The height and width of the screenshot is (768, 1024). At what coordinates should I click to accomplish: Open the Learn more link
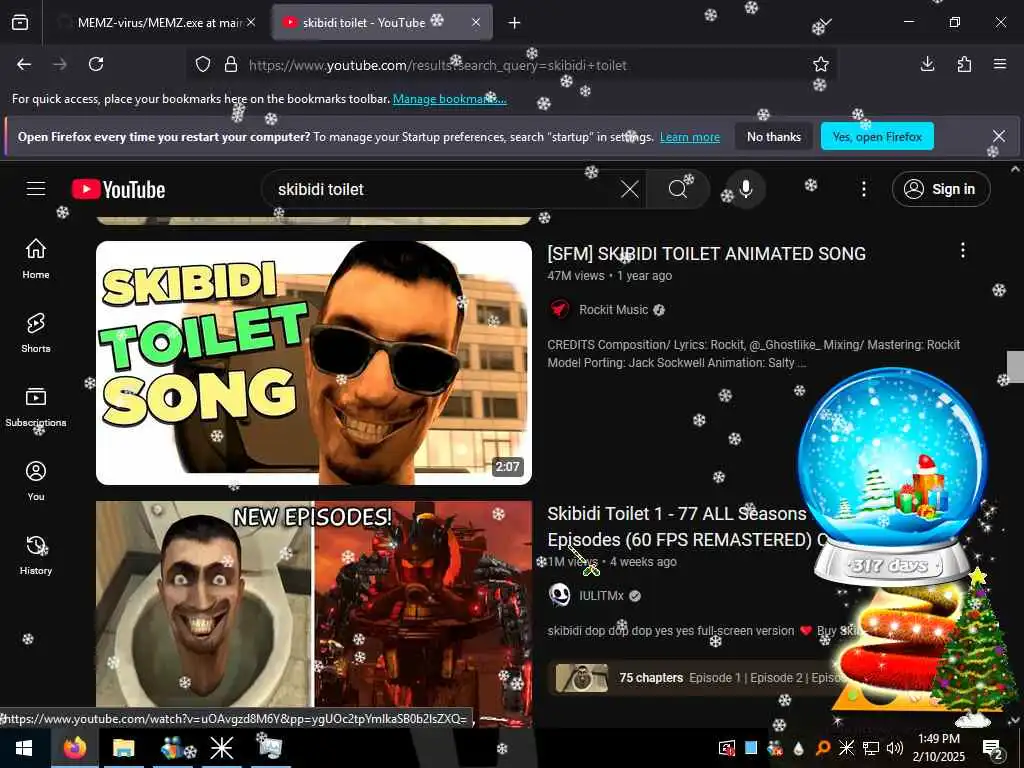pyautogui.click(x=690, y=137)
